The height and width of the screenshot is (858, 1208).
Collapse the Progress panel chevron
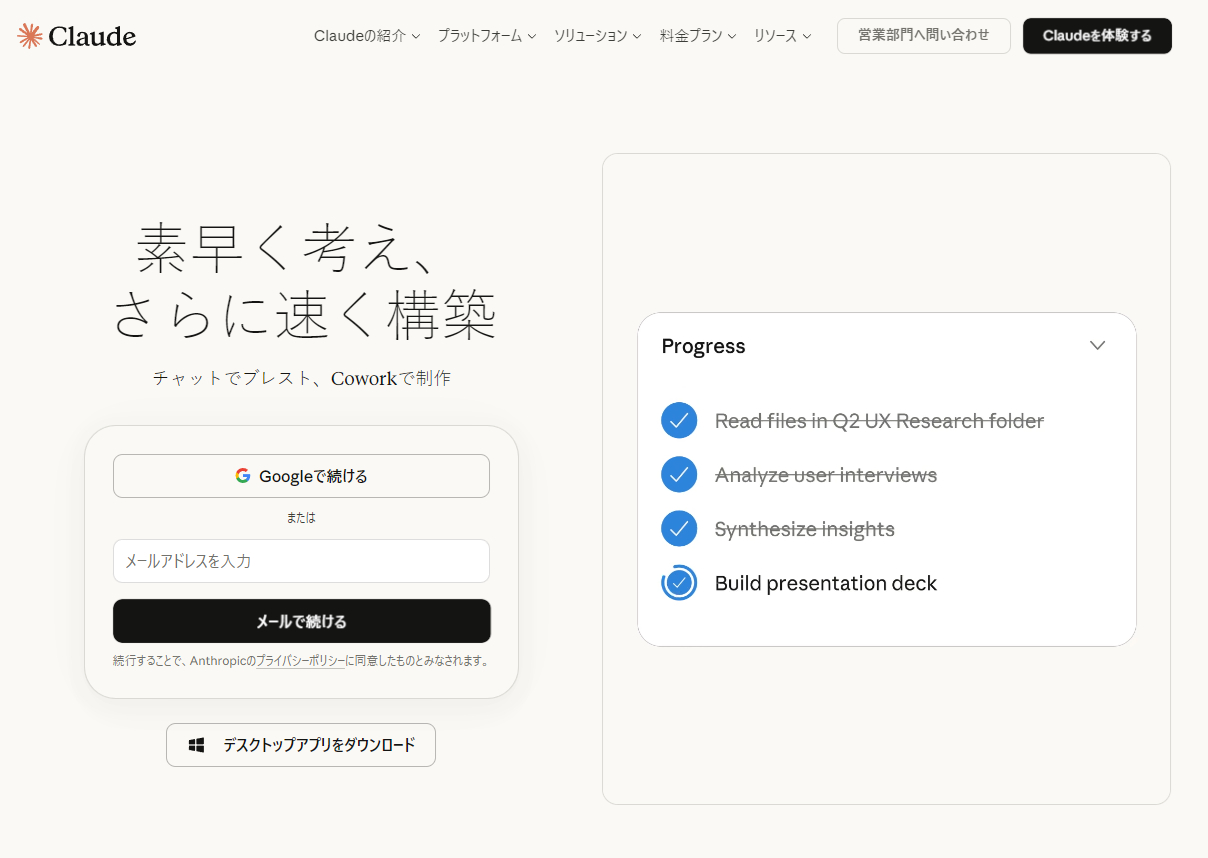click(1097, 345)
